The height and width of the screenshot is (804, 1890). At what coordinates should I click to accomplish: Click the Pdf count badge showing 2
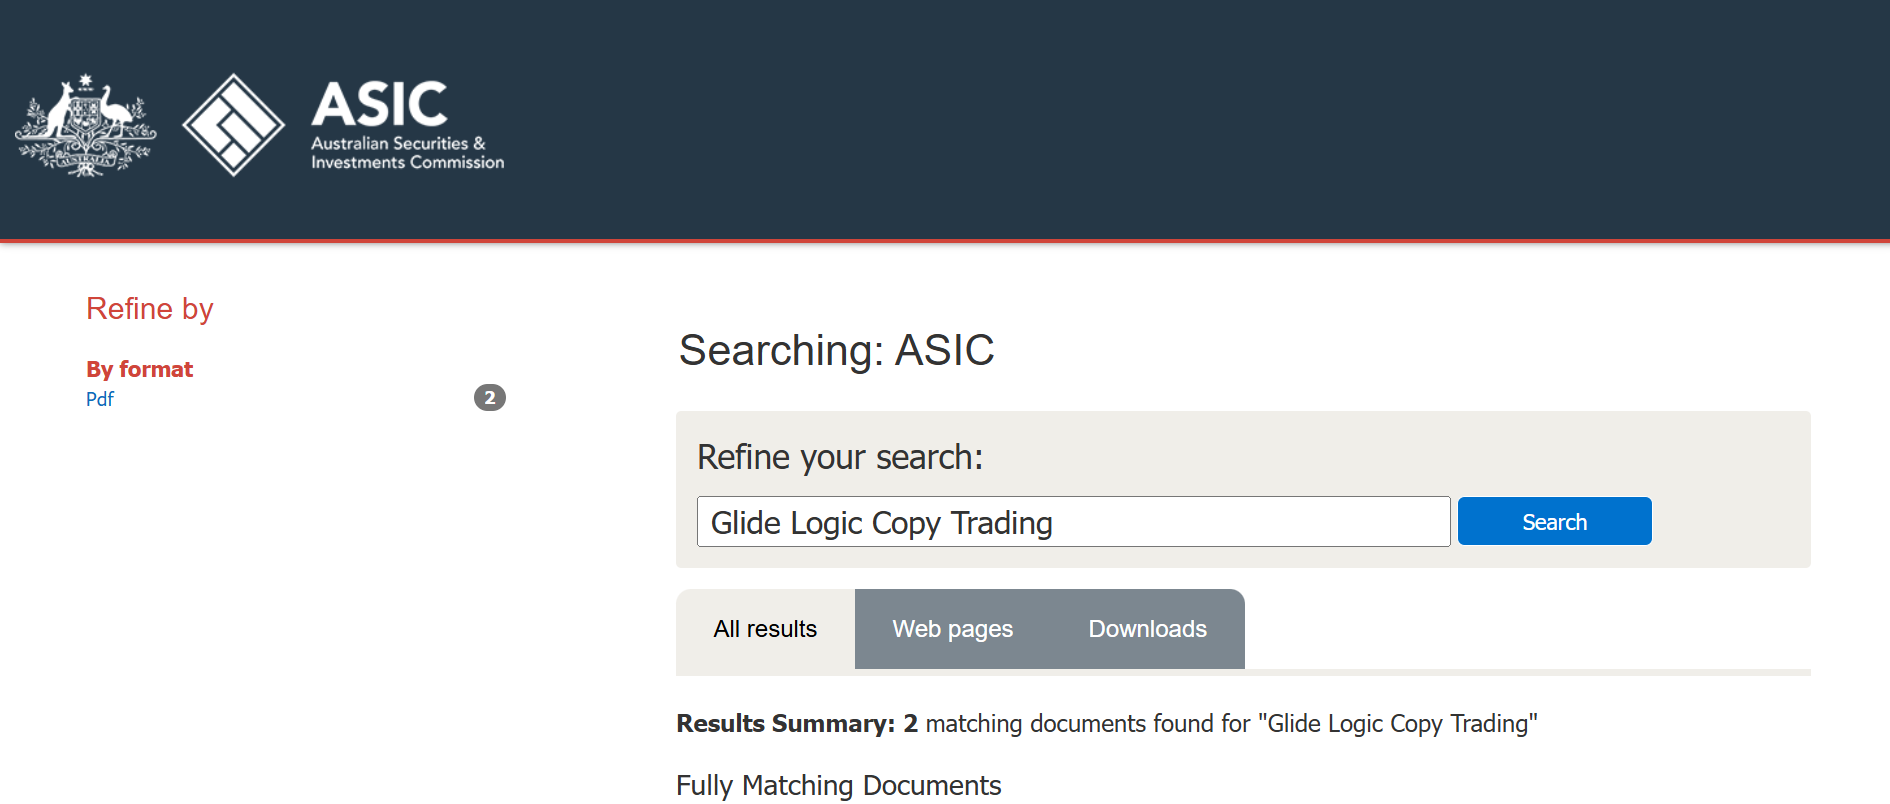tap(489, 398)
